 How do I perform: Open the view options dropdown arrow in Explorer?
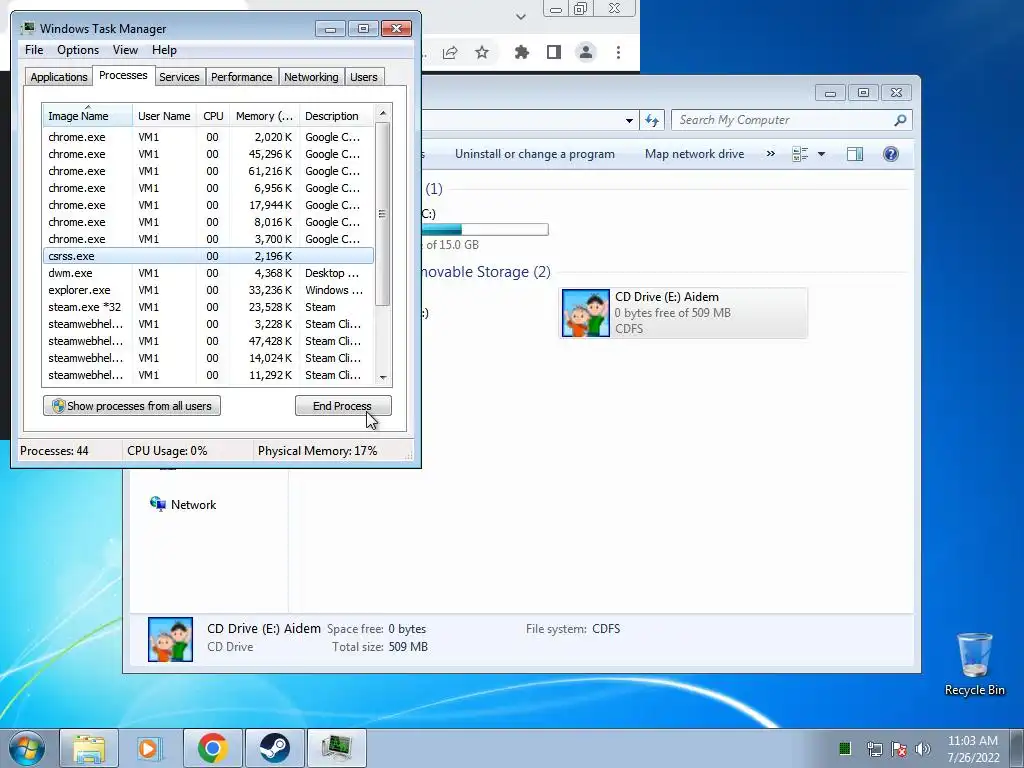click(x=822, y=154)
